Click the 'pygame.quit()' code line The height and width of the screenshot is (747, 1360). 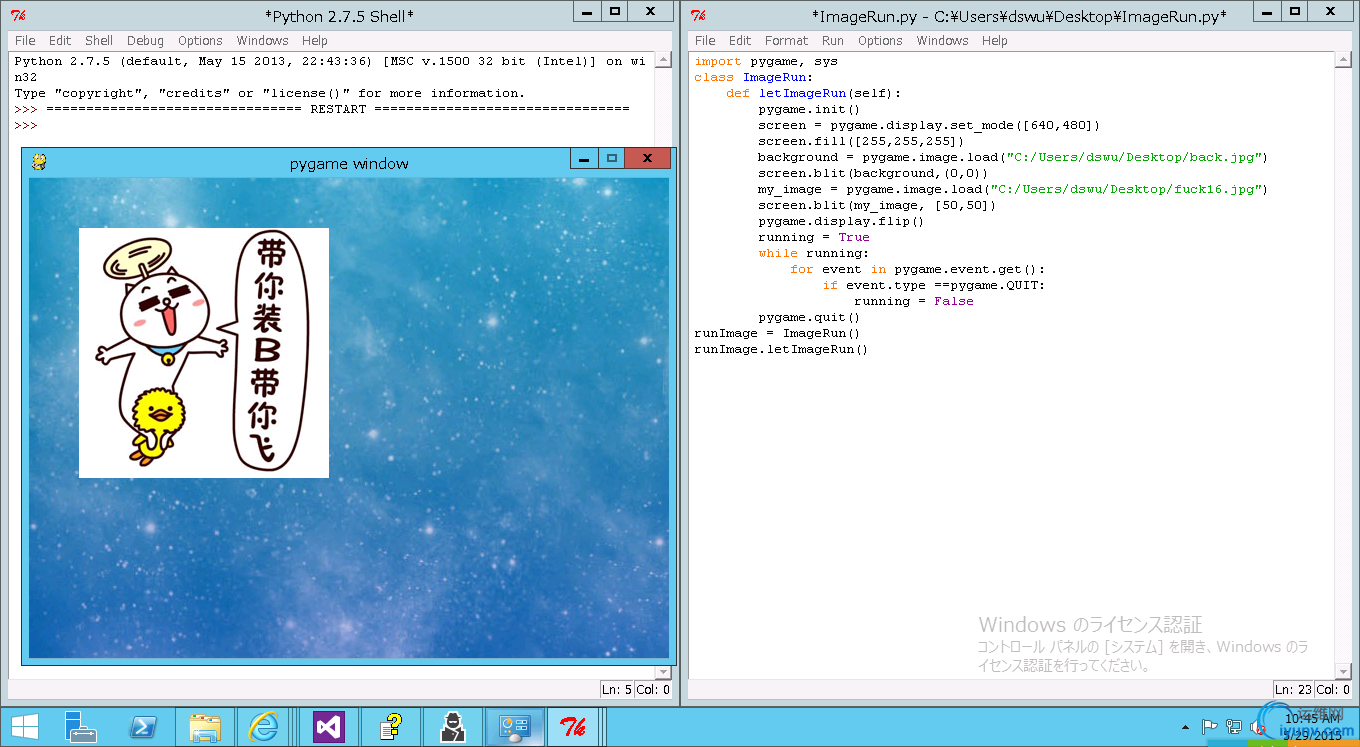[809, 317]
